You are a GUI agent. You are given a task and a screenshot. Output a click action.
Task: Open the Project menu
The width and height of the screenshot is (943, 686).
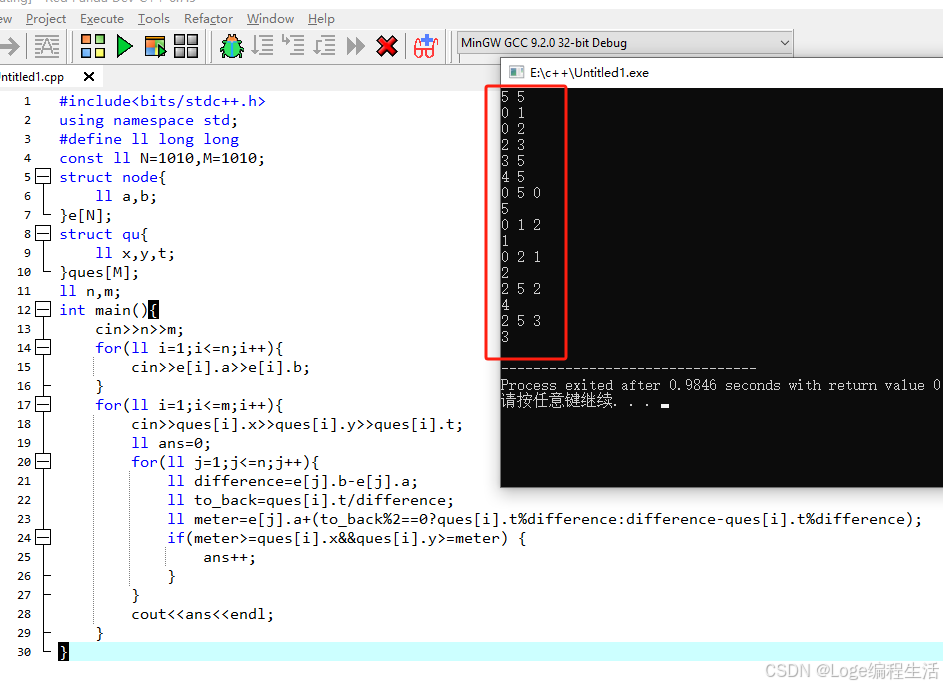(46, 19)
